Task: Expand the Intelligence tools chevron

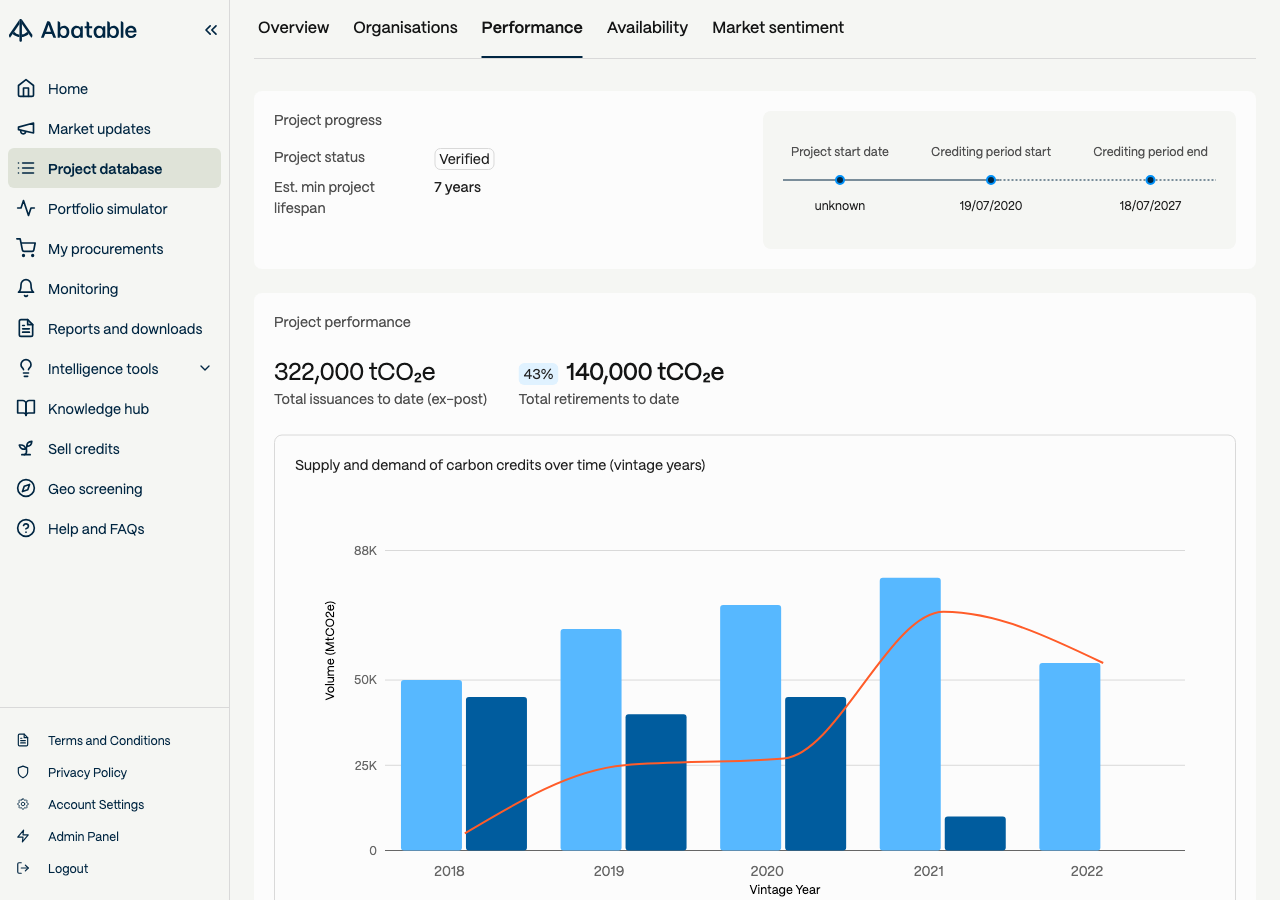Action: point(205,369)
